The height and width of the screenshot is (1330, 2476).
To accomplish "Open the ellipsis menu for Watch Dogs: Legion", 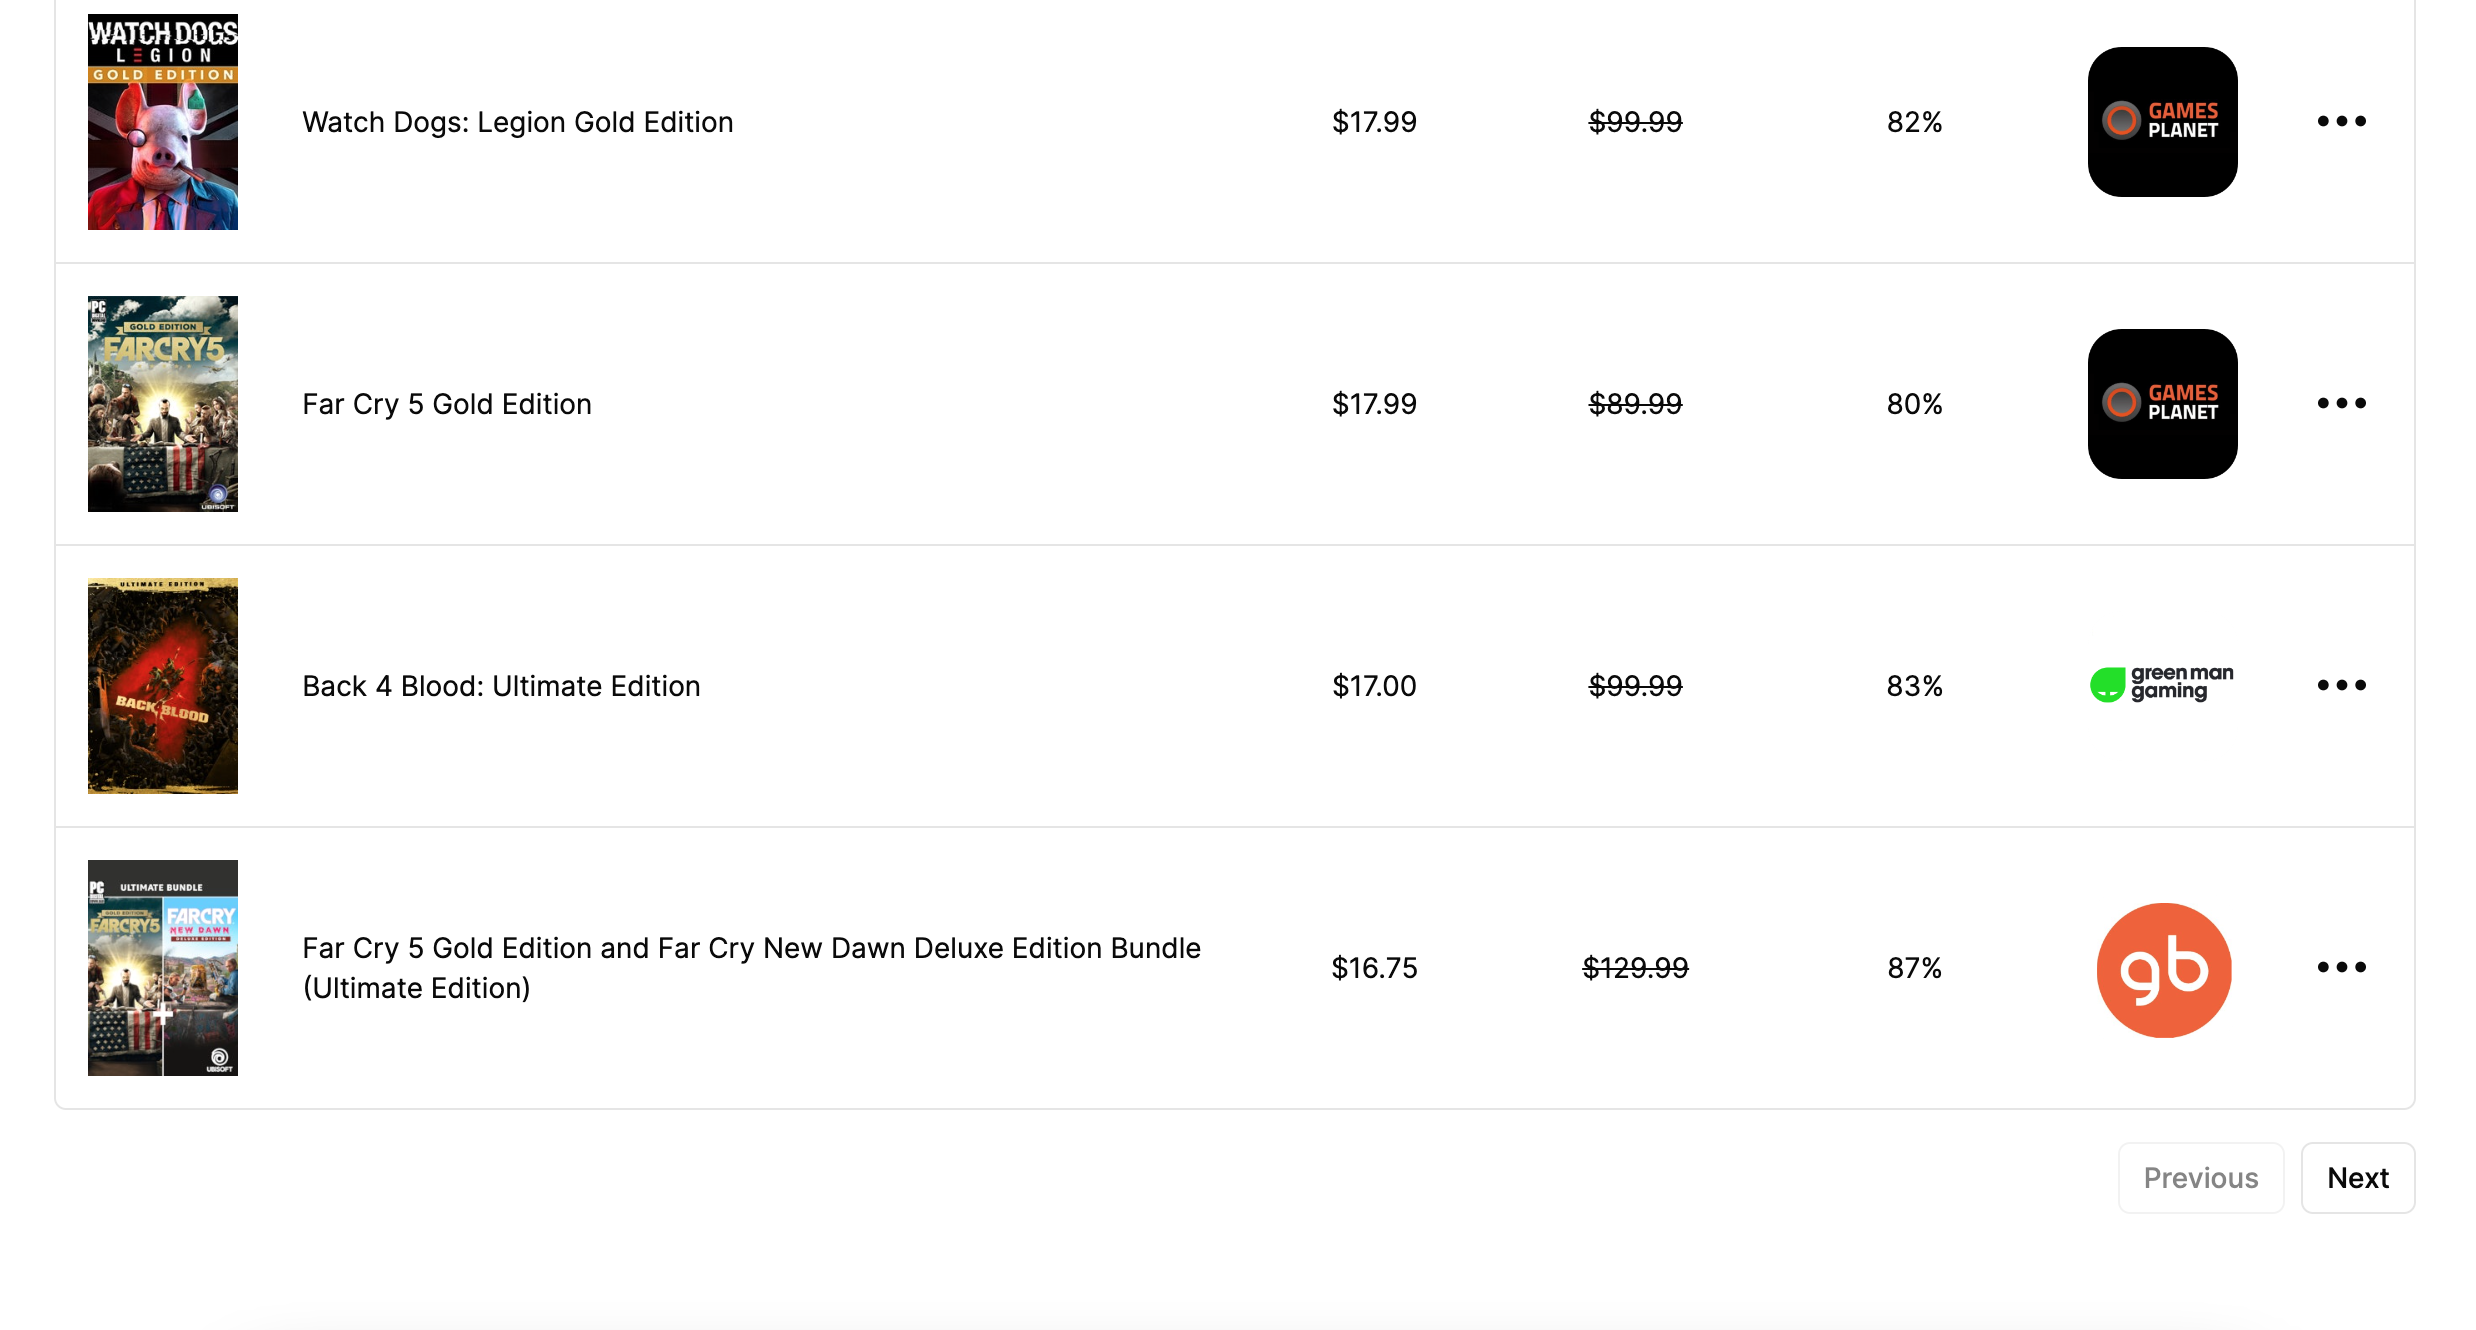I will click(x=2341, y=121).
